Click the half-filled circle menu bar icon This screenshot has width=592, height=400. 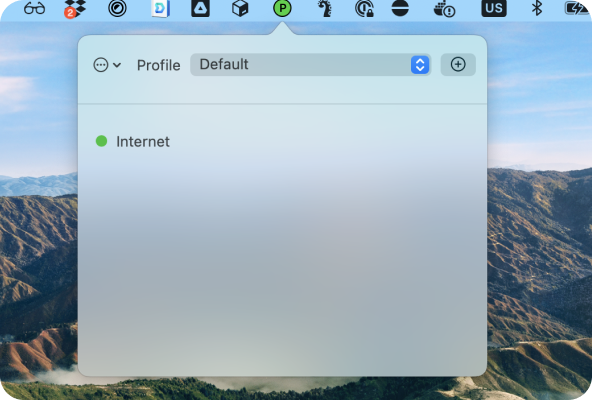[x=400, y=8]
